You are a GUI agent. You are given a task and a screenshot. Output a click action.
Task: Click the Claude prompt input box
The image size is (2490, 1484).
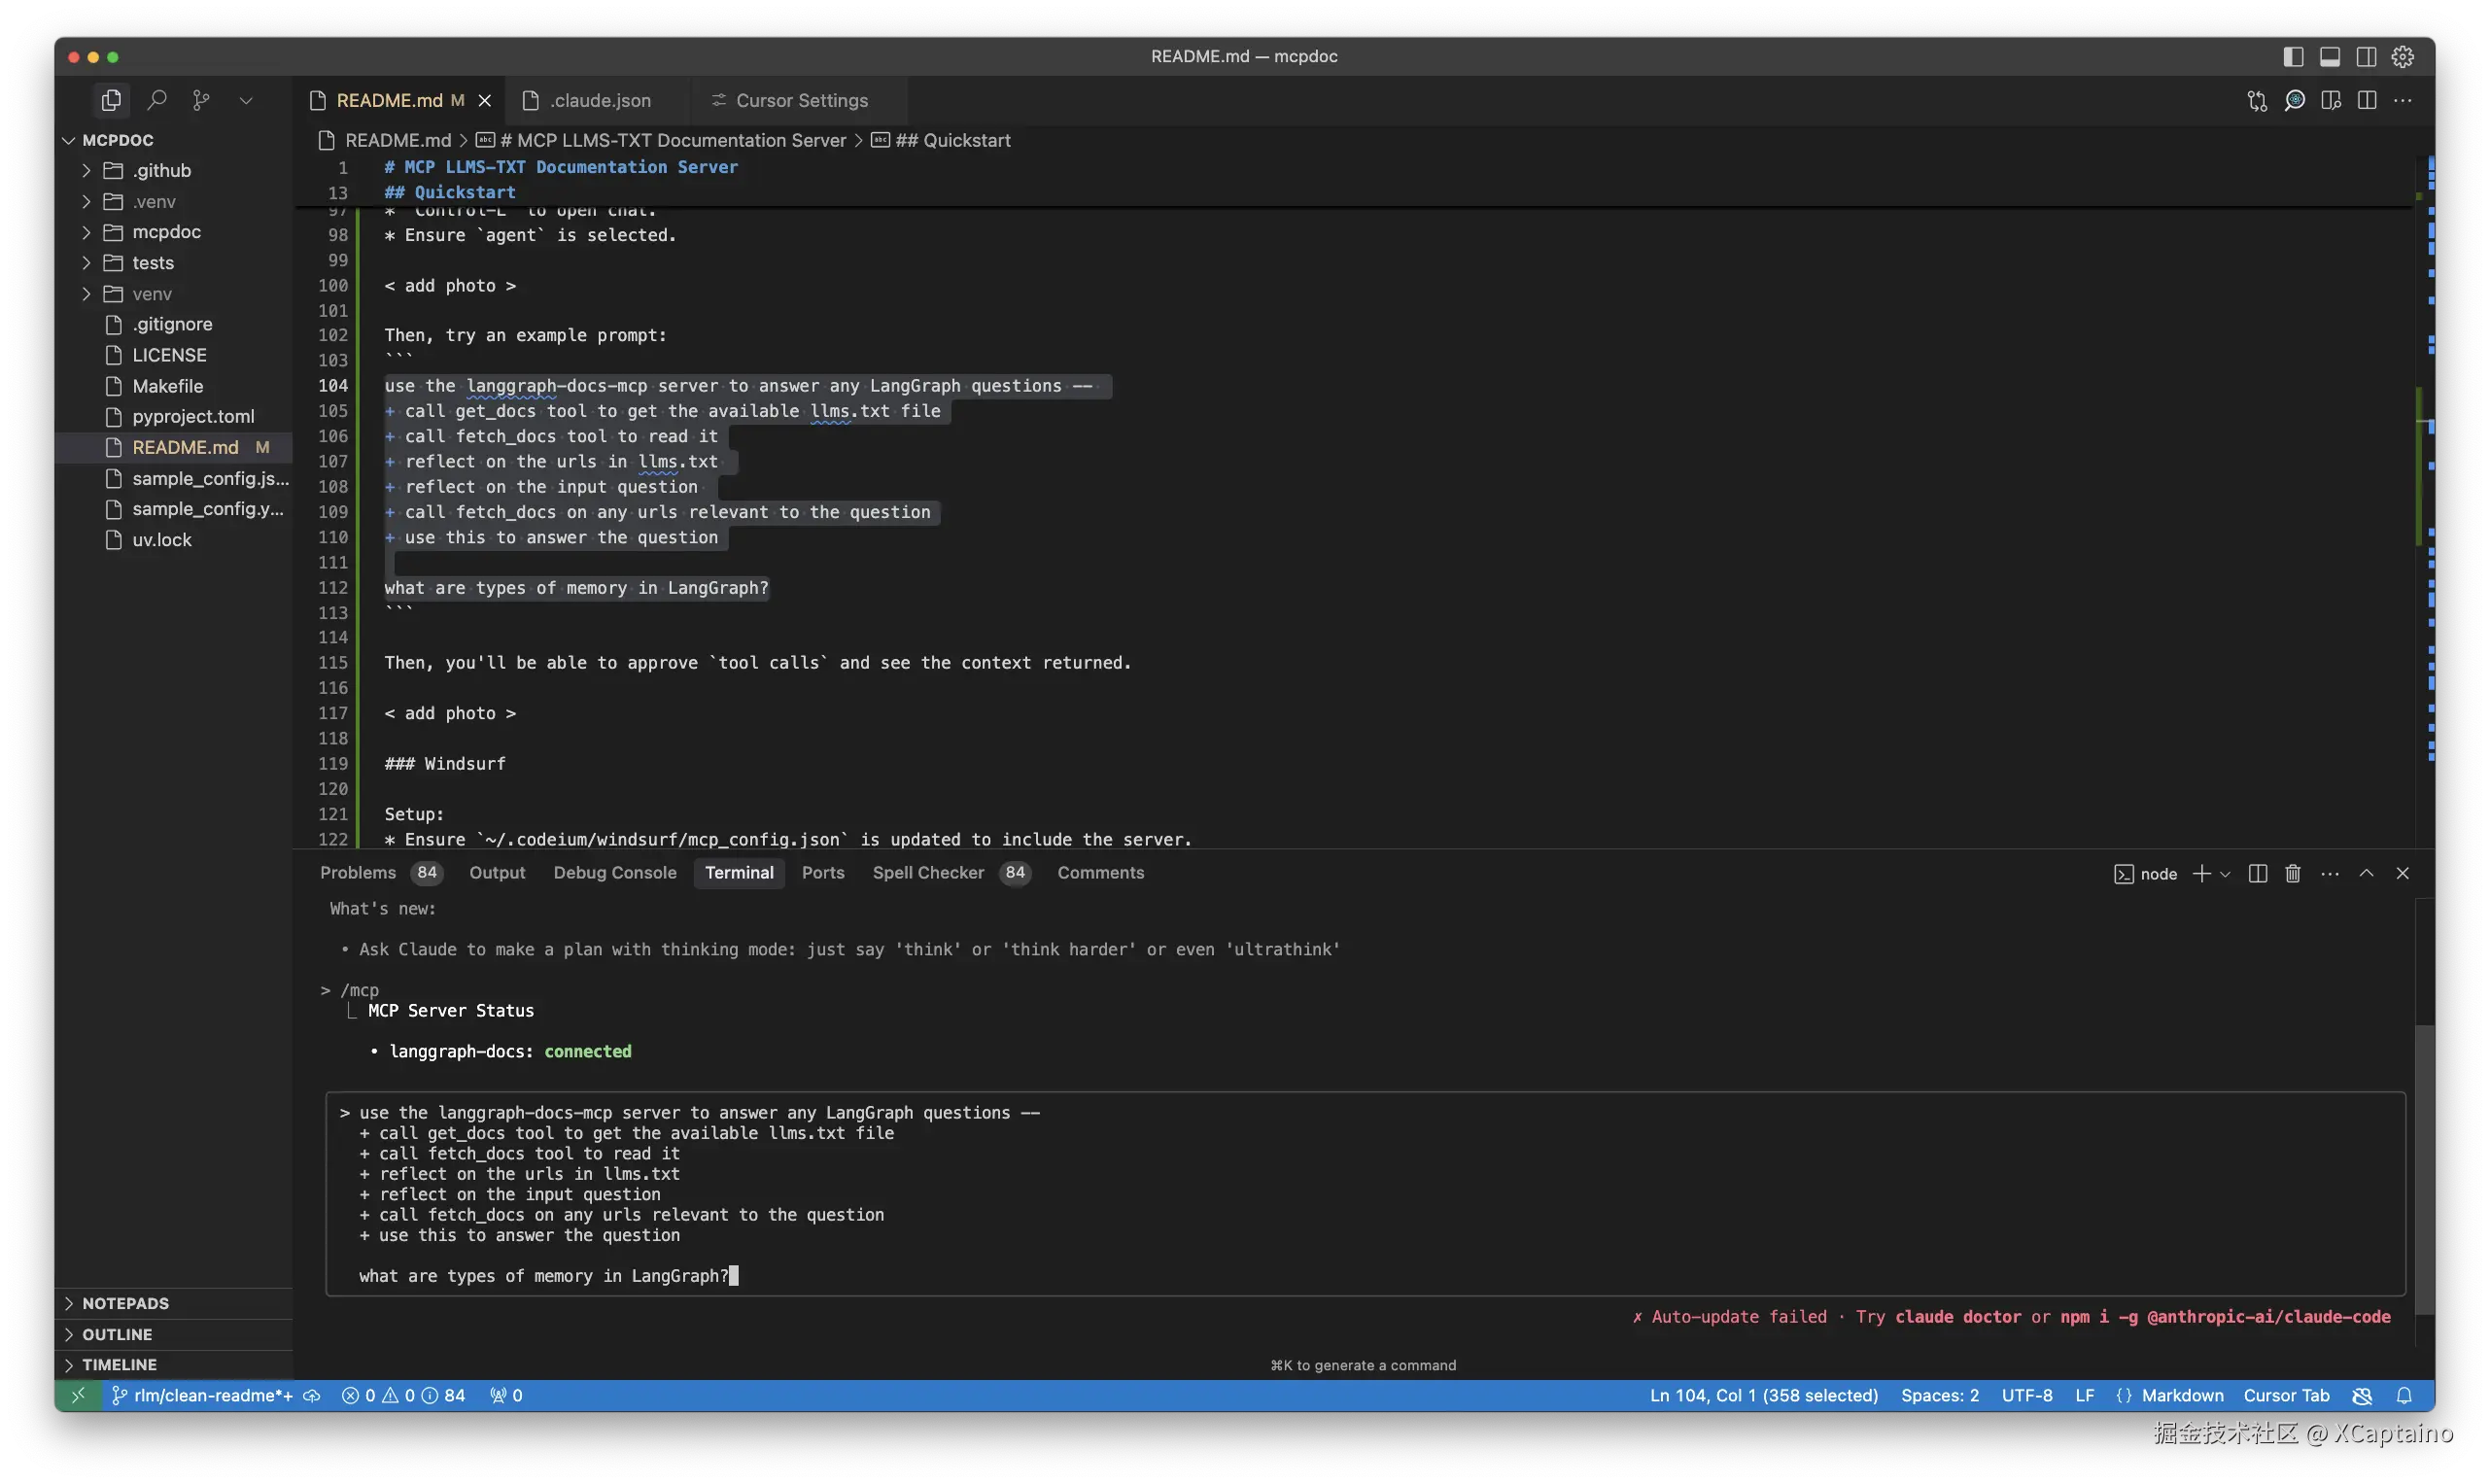(x=1365, y=1194)
